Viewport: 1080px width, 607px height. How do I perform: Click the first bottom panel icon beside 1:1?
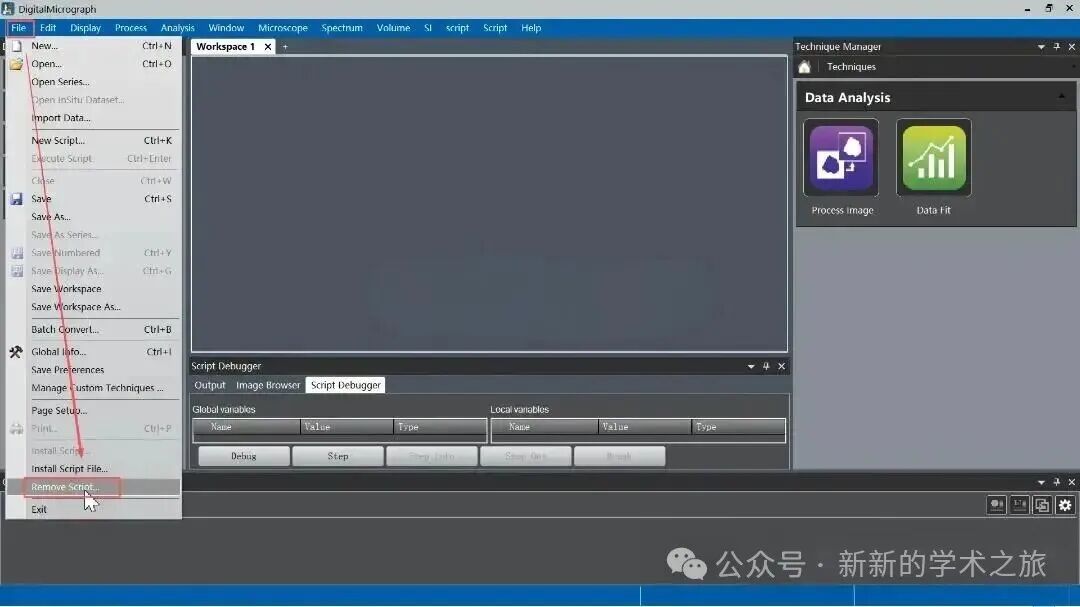tap(997, 505)
